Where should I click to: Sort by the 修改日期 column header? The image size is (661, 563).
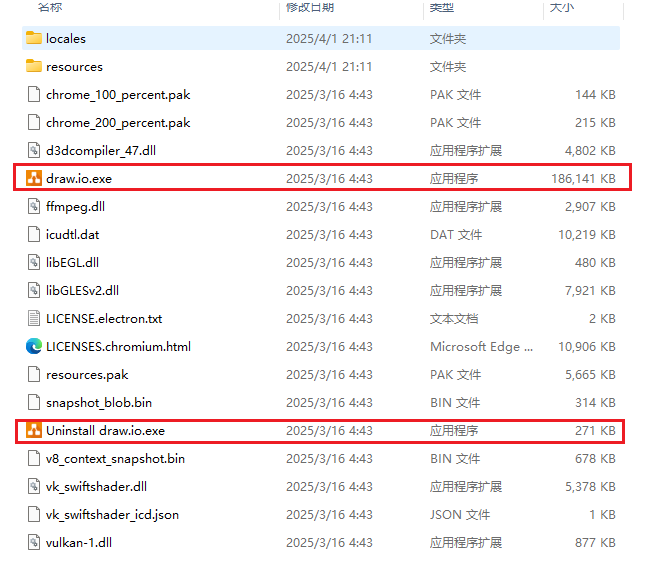[310, 7]
